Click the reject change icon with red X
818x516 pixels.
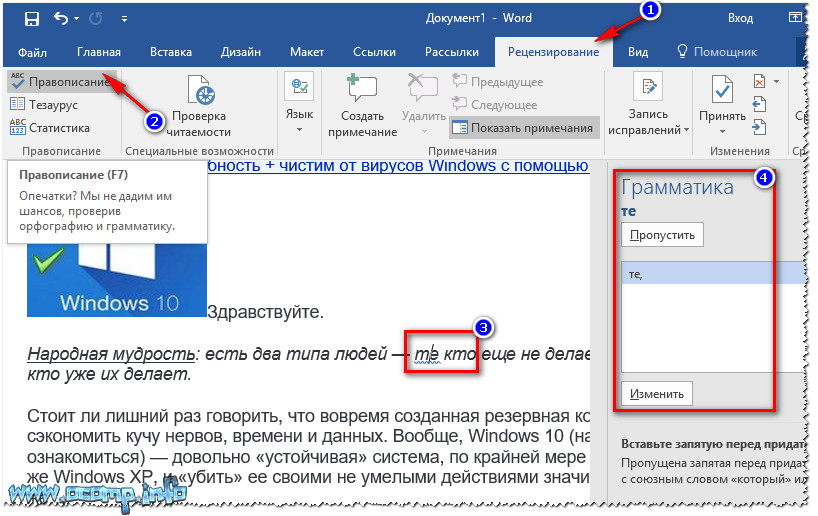tap(760, 81)
